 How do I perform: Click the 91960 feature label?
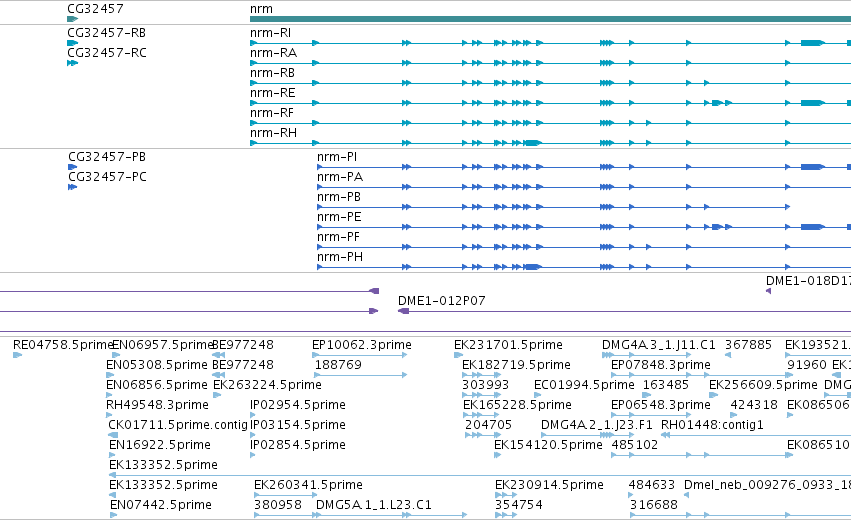[x=807, y=365]
